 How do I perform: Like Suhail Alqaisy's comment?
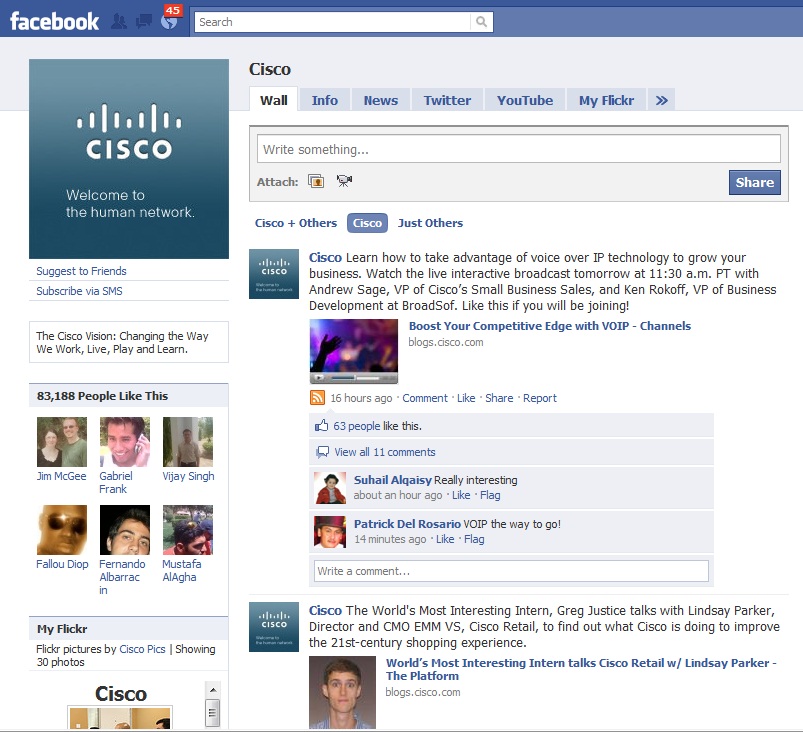click(461, 495)
